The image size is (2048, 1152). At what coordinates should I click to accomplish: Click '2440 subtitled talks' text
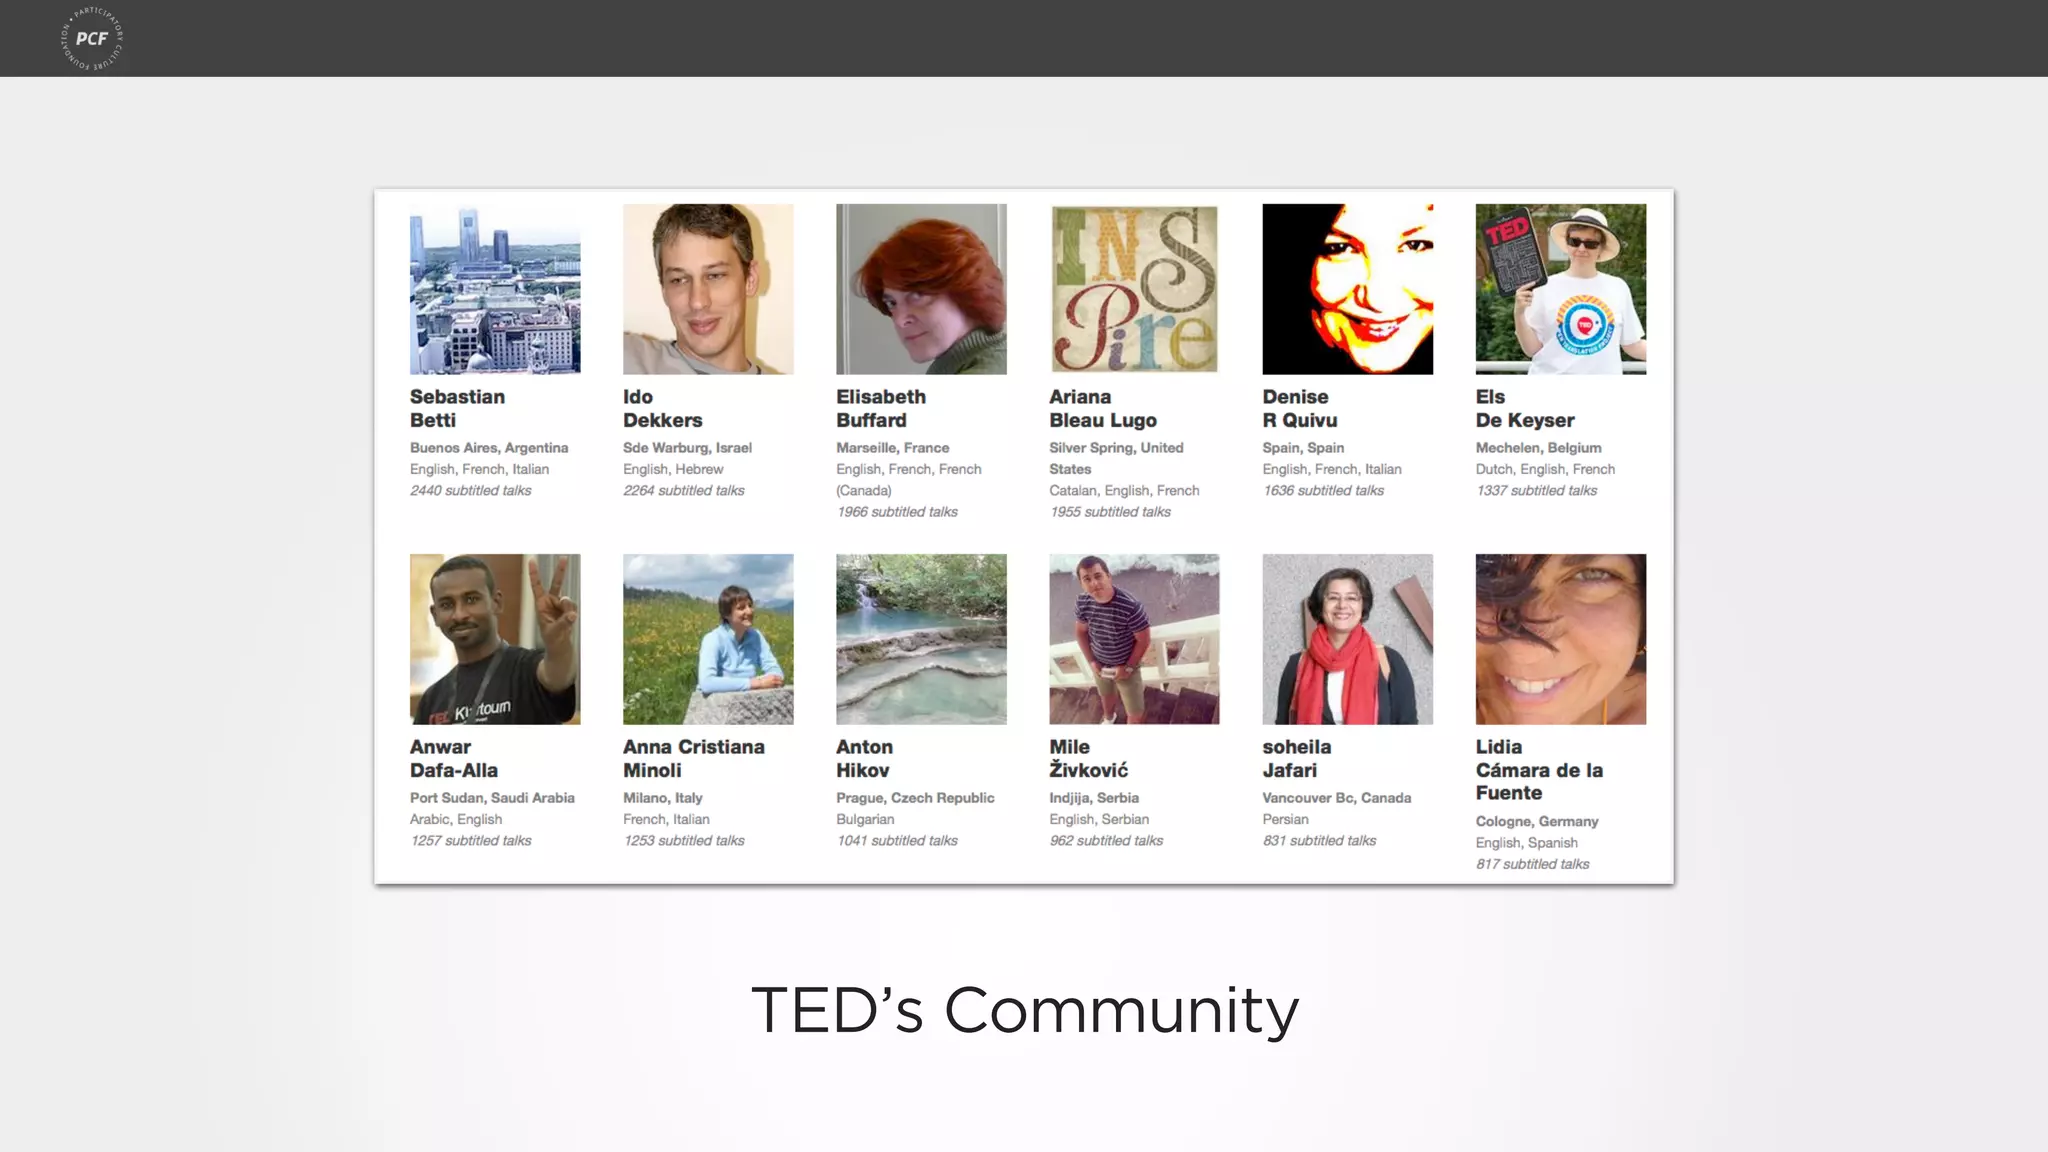point(470,490)
